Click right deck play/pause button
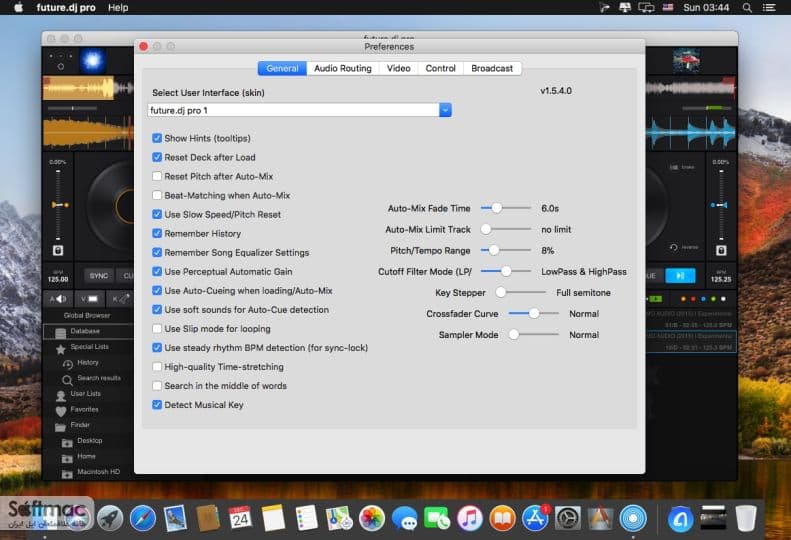Image resolution: width=791 pixels, height=540 pixels. [680, 276]
